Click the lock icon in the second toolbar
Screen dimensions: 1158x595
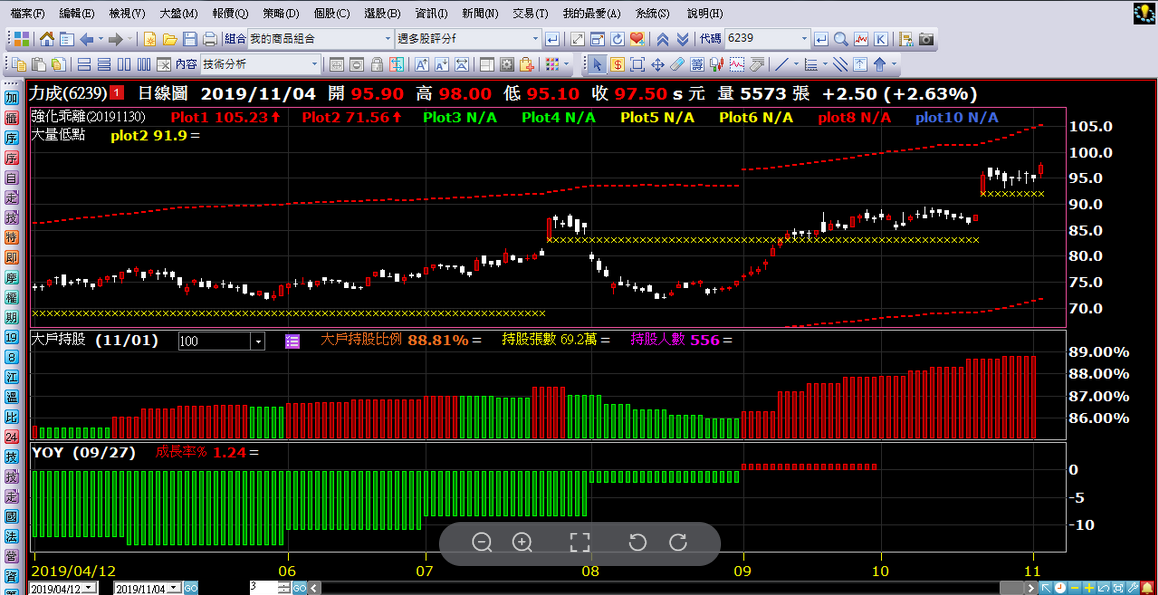pos(376,65)
